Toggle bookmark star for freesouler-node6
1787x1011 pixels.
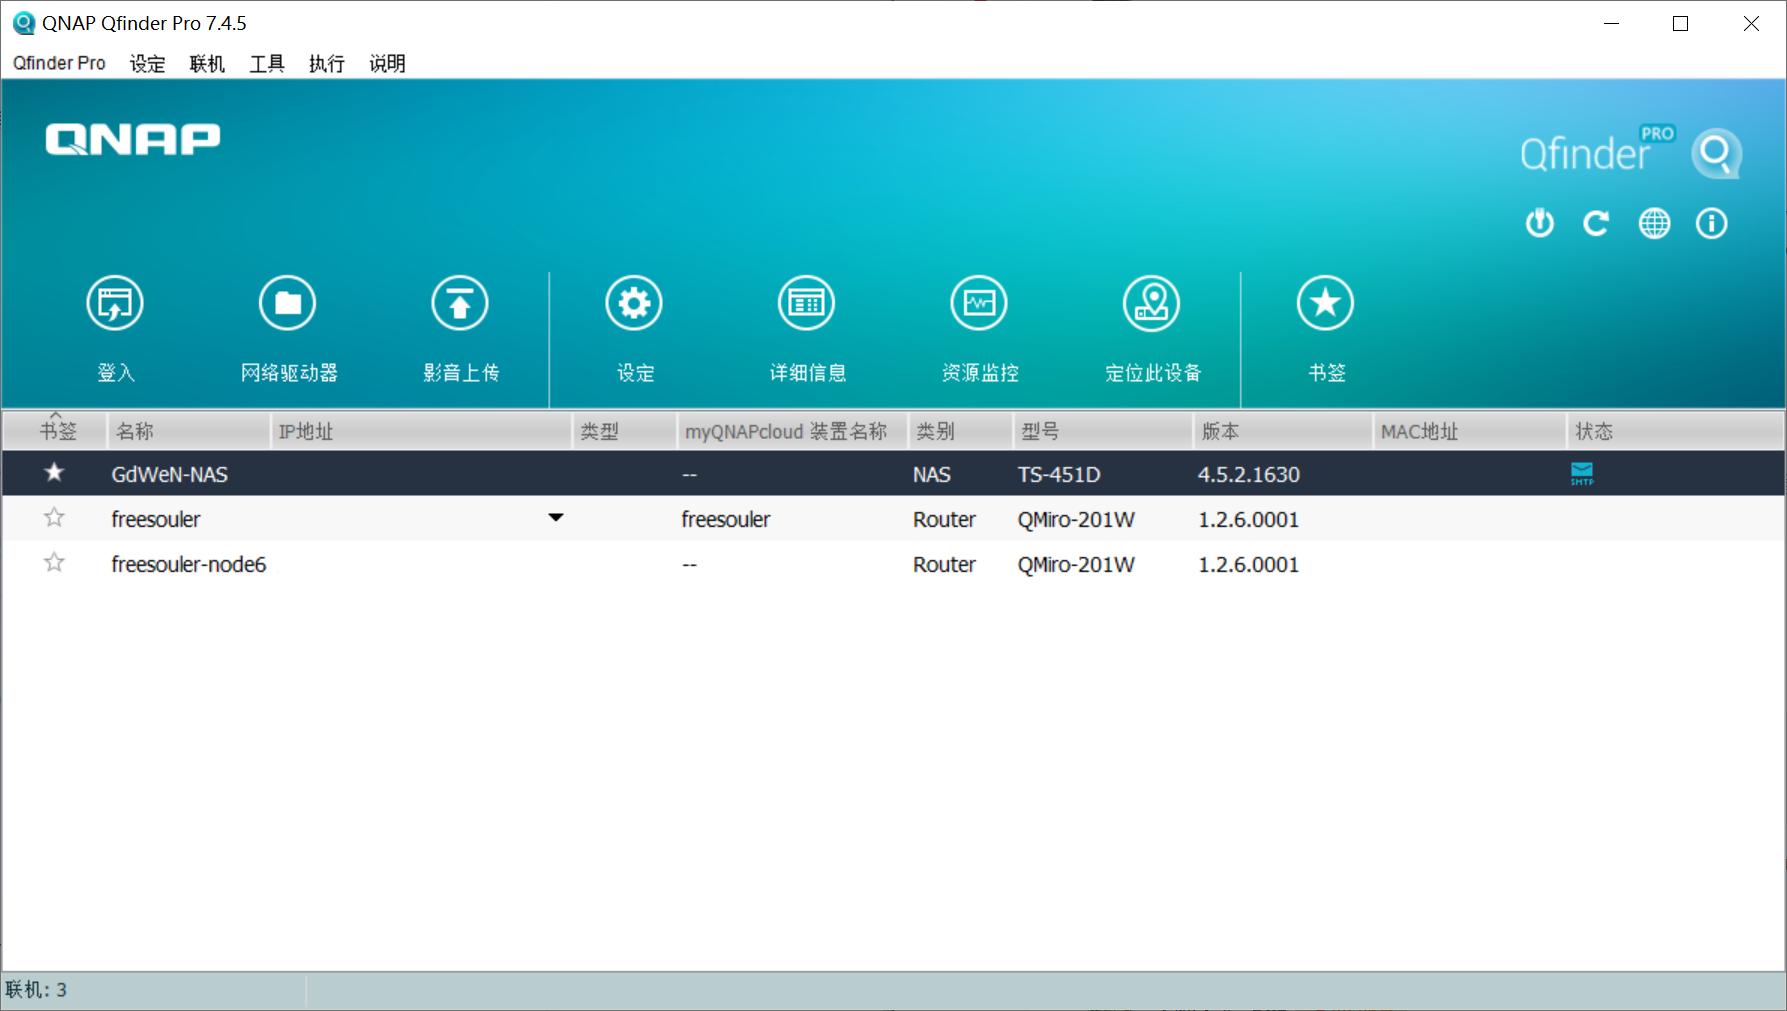54,563
